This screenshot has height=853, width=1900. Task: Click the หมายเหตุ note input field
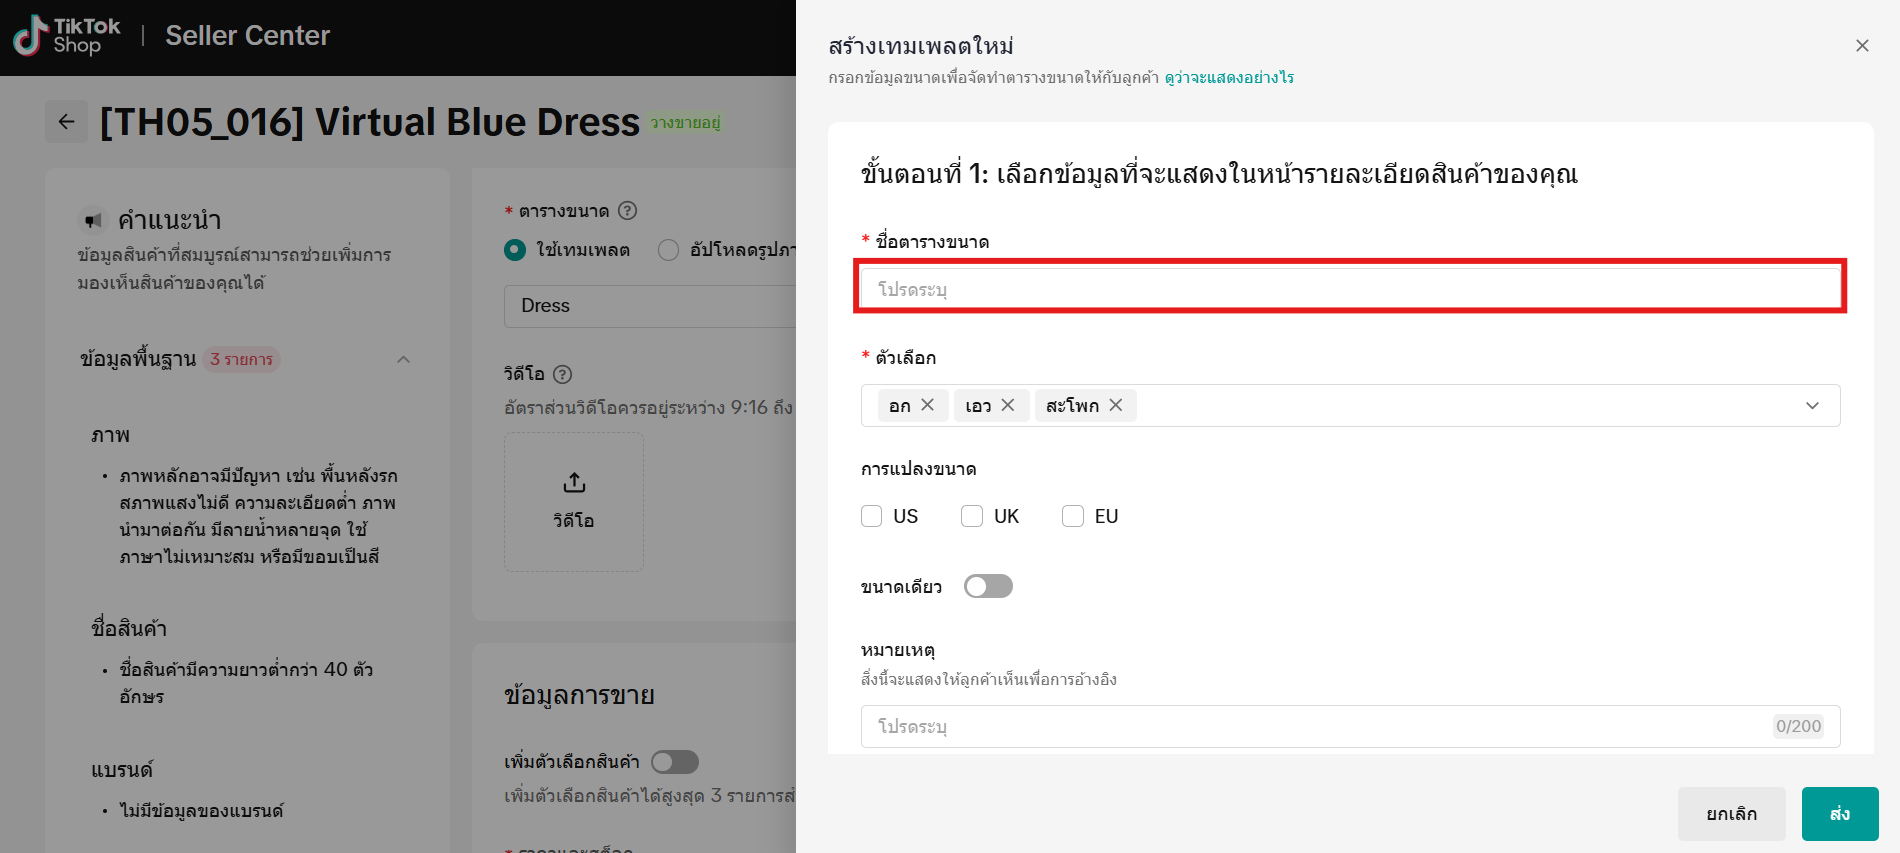coord(1350,726)
